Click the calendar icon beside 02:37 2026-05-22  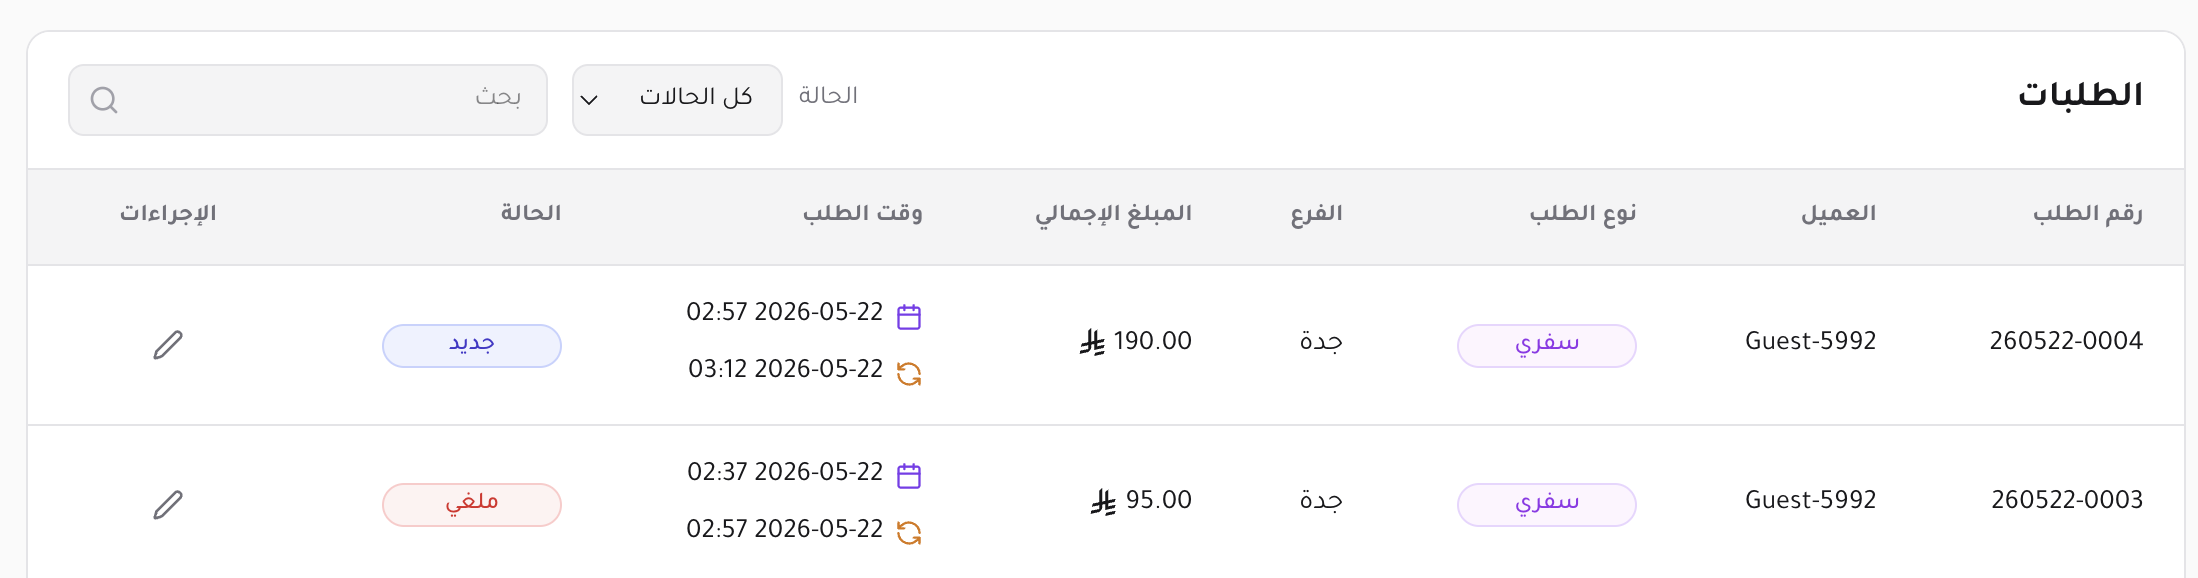(909, 476)
